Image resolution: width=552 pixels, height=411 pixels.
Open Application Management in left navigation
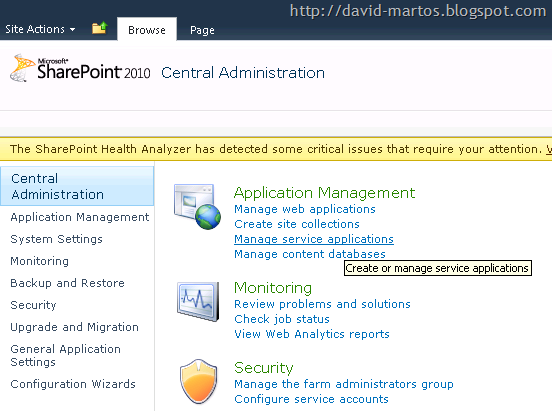click(x=80, y=217)
